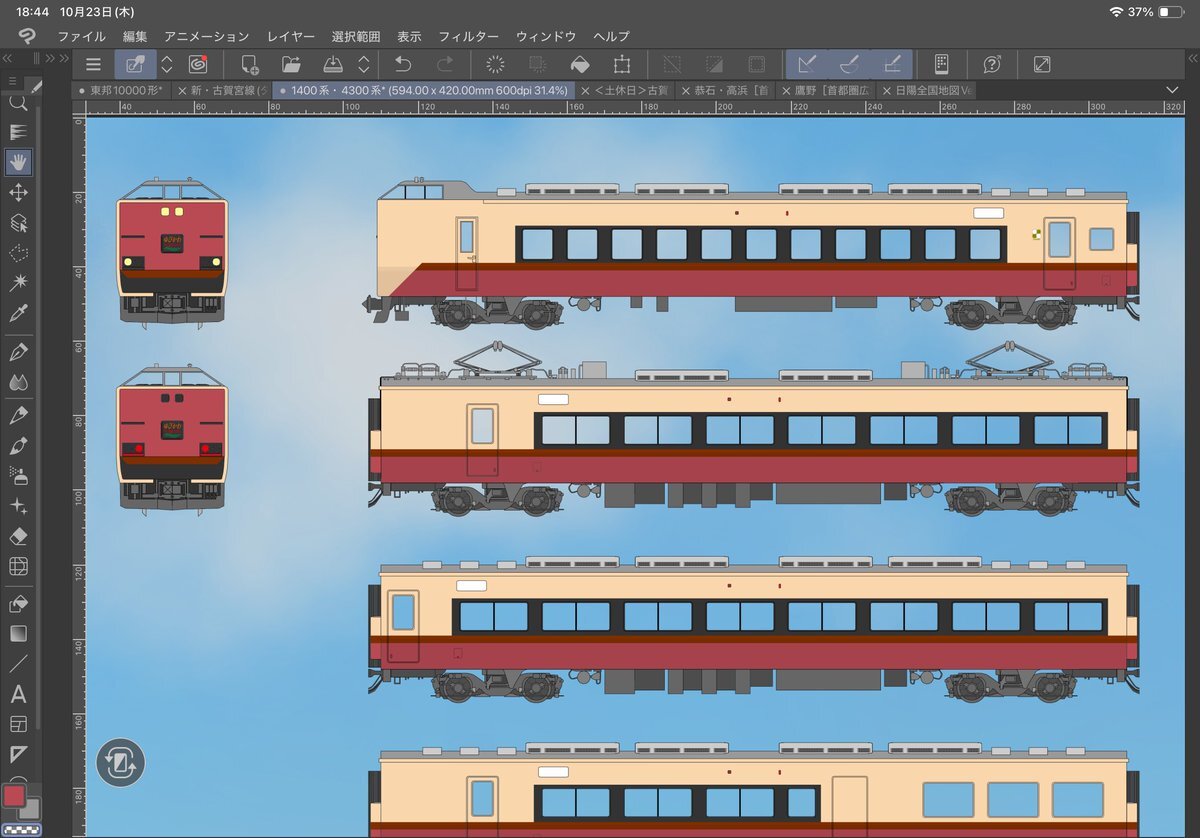The image size is (1200, 838).
Task: Expand the left palette dock double arrow
Action: 62,59
